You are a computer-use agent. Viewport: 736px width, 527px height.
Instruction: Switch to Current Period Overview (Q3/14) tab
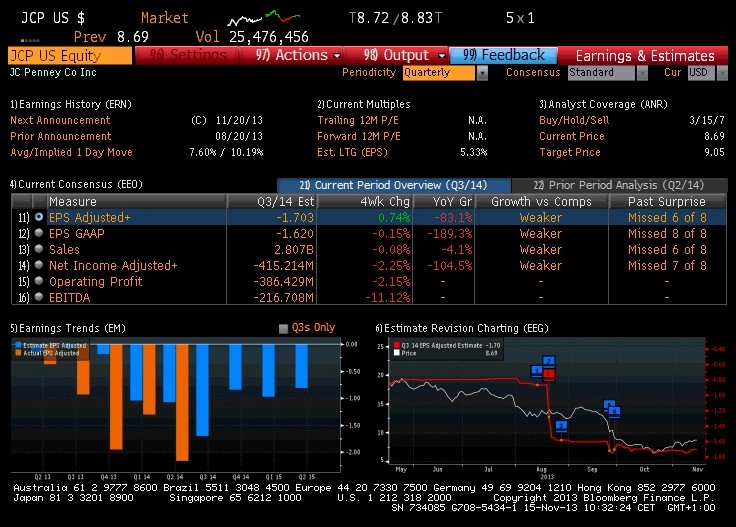coord(393,185)
